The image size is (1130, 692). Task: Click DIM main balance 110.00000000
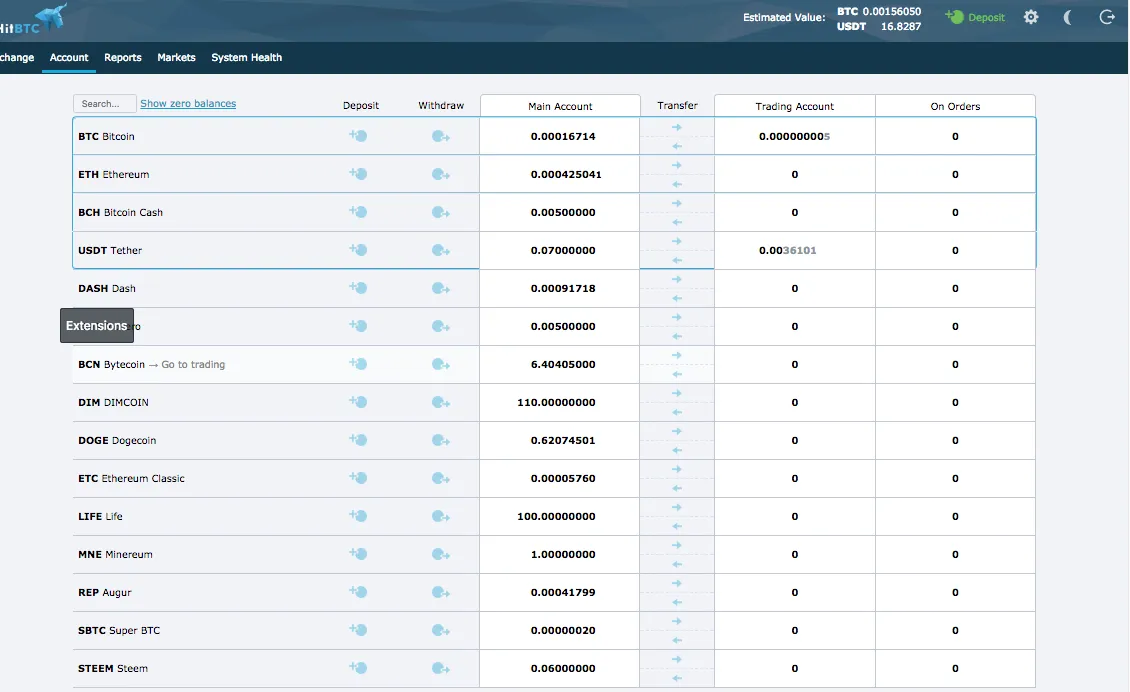click(x=556, y=402)
